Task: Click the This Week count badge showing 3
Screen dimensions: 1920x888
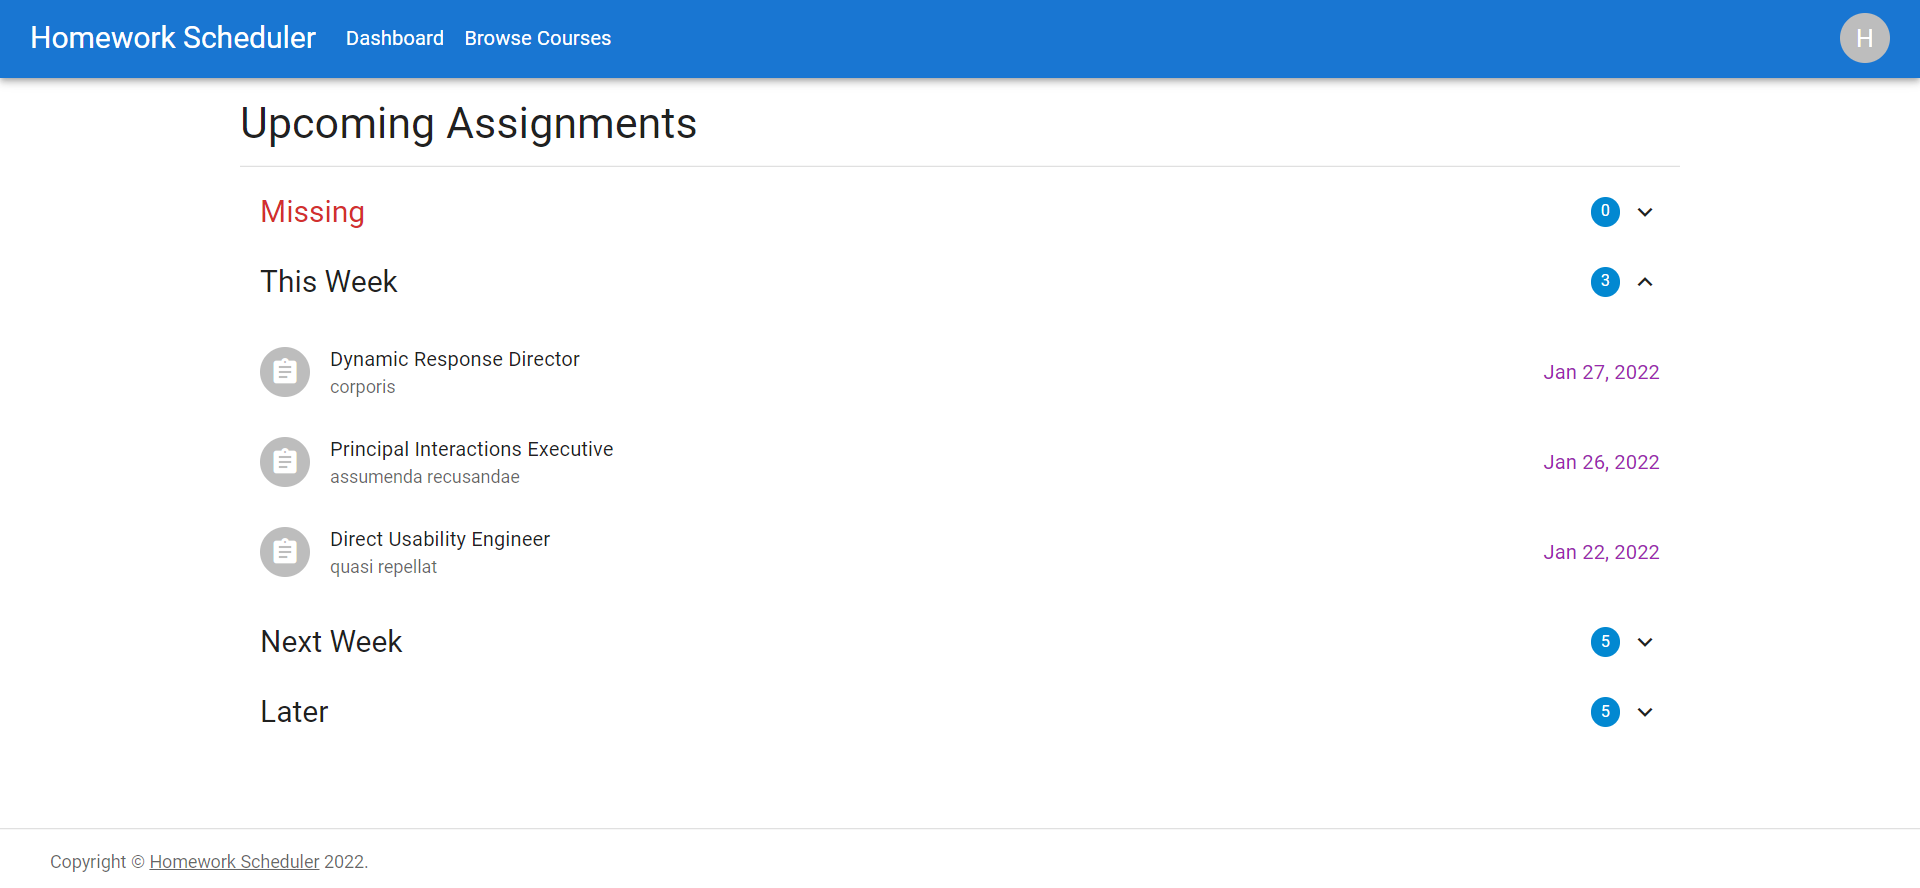Action: pyautogui.click(x=1605, y=282)
